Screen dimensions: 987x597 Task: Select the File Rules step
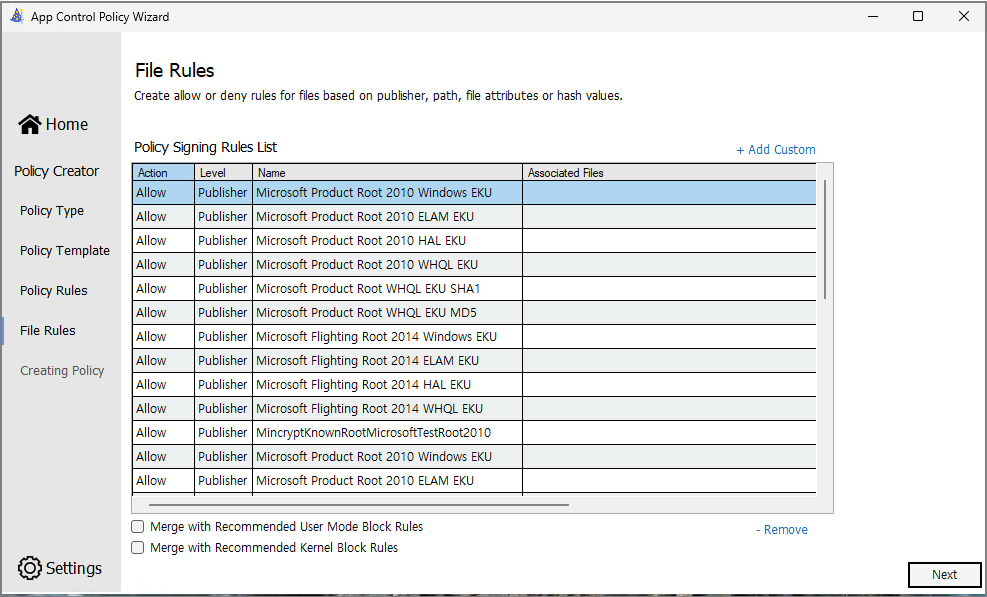[x=48, y=331]
